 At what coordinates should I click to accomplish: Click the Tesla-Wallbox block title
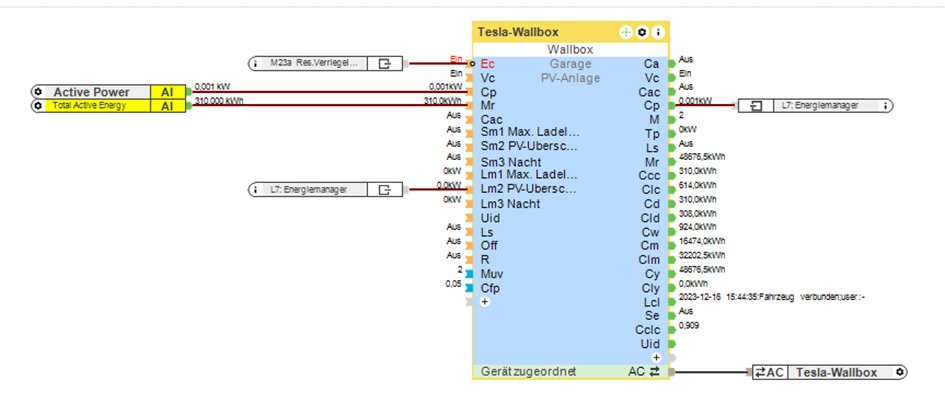point(518,33)
